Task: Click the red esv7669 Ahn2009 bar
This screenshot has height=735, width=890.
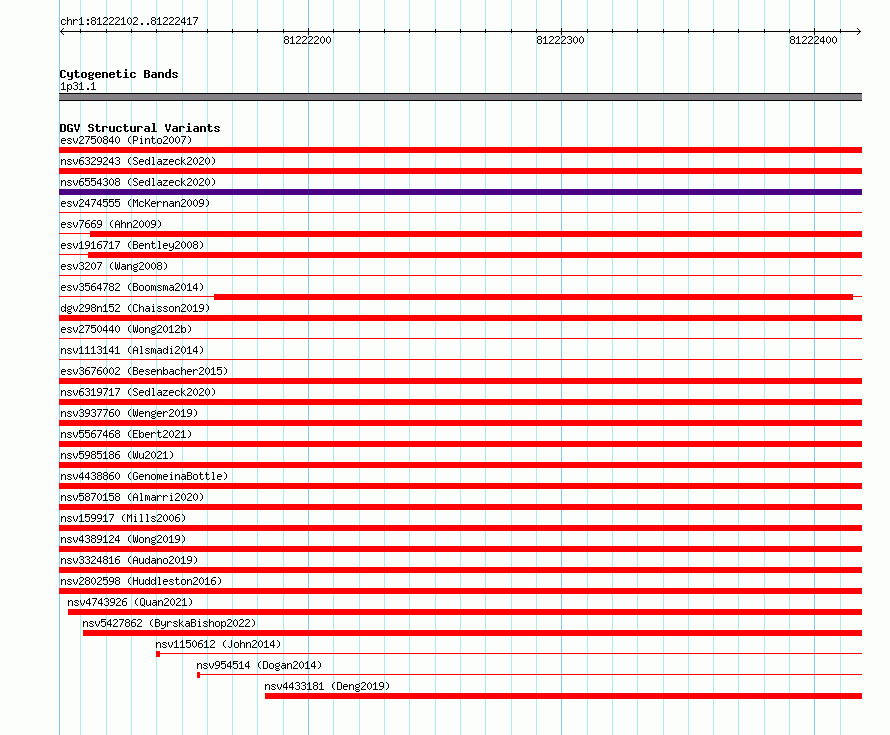Action: (476, 234)
